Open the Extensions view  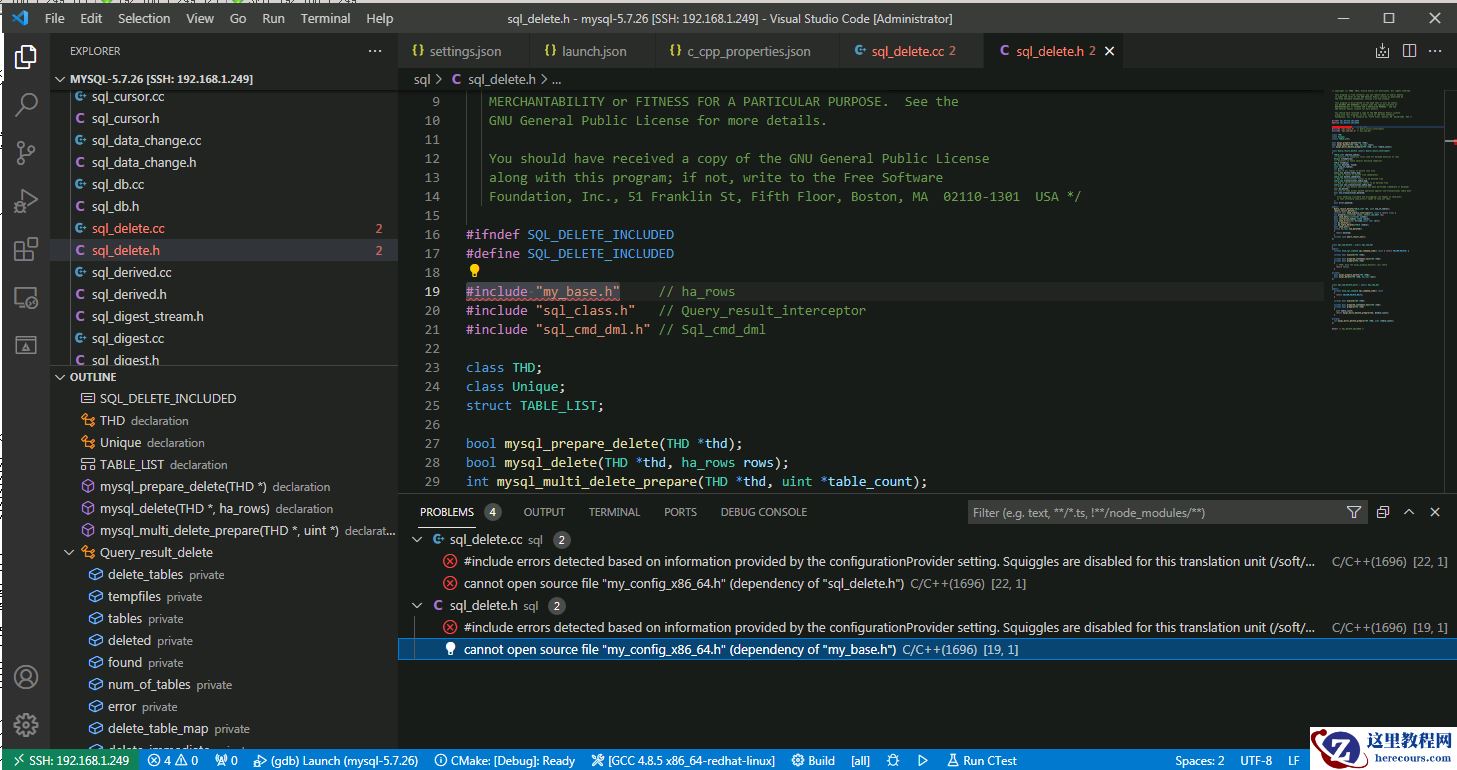(26, 250)
